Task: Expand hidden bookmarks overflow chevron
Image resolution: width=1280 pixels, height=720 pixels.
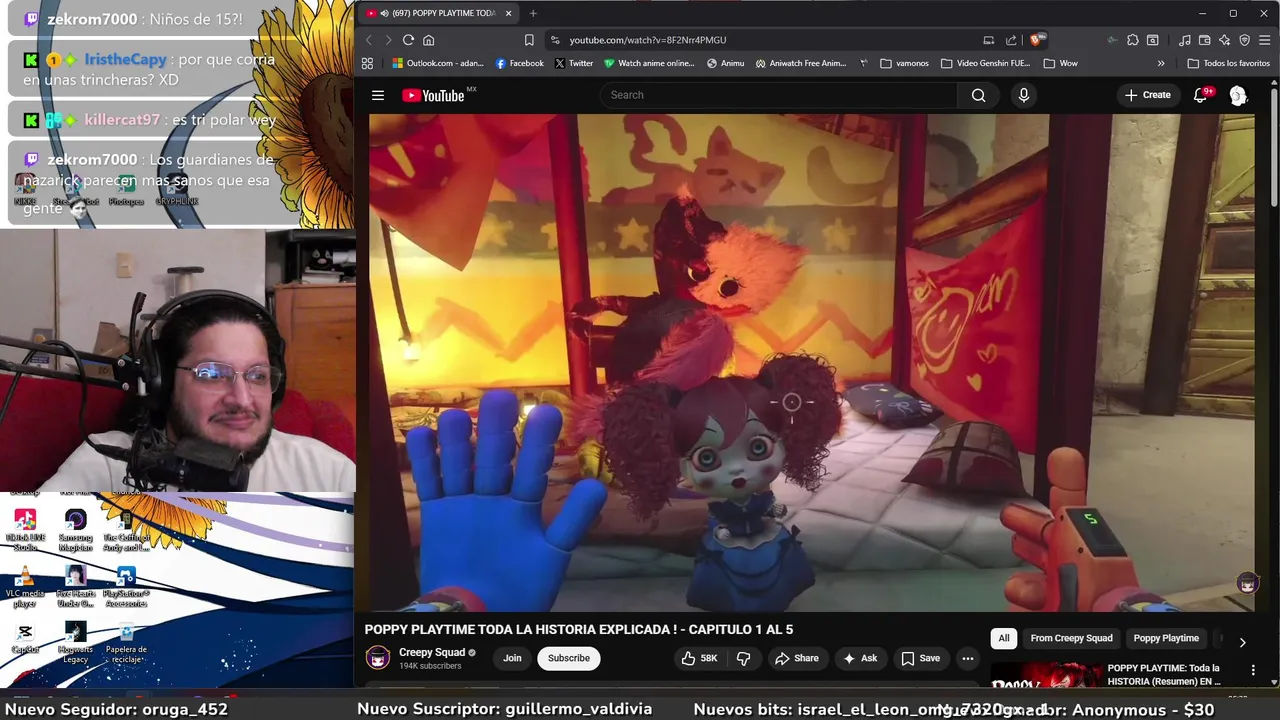Action: click(x=1161, y=63)
